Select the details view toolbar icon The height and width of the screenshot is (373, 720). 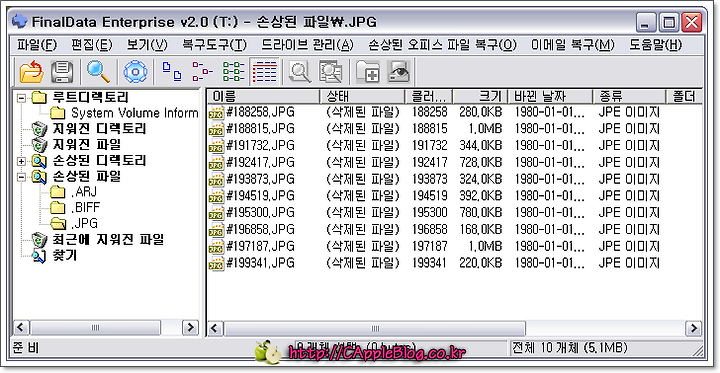point(265,72)
